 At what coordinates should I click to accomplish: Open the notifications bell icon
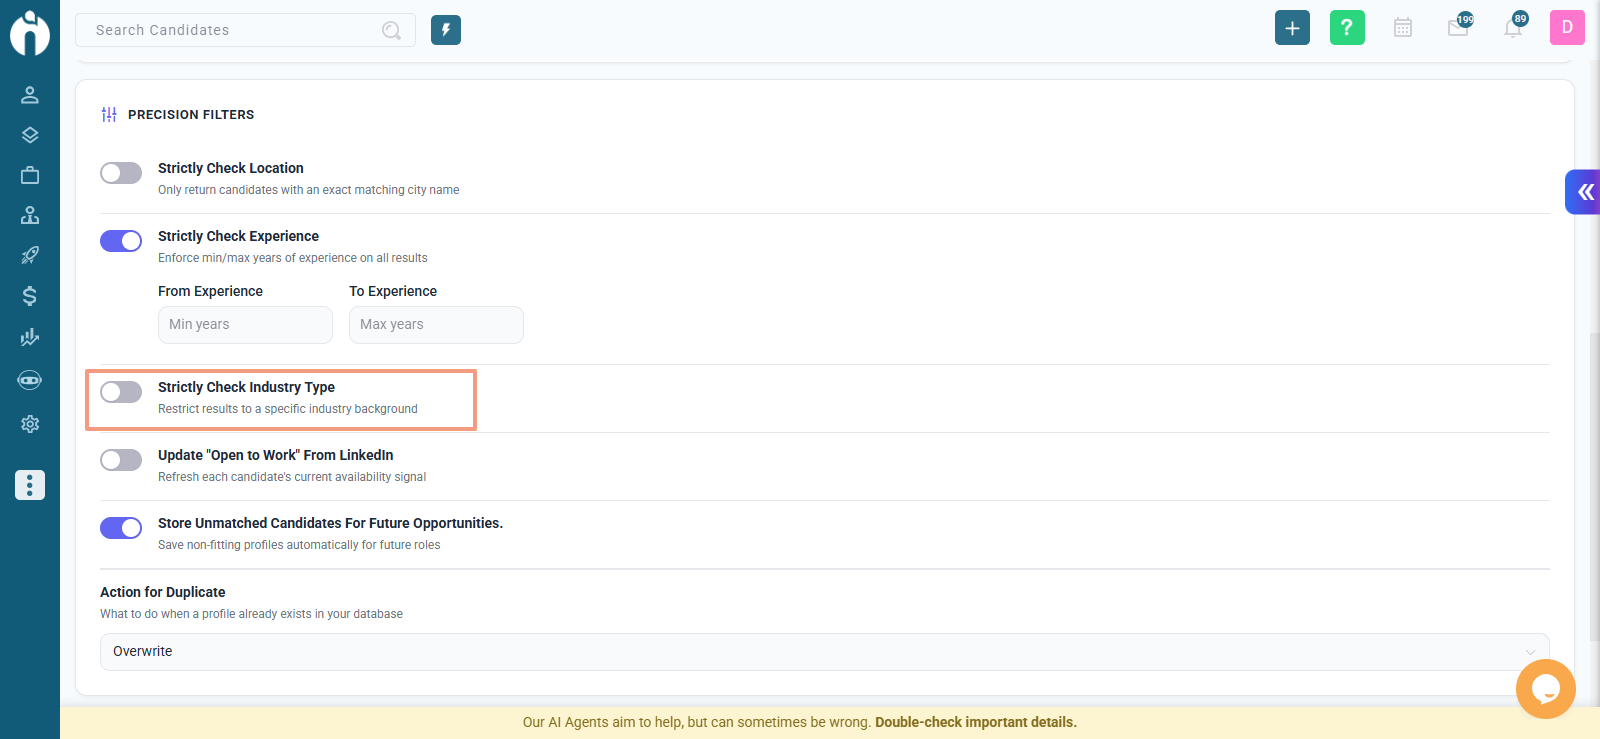1513,27
